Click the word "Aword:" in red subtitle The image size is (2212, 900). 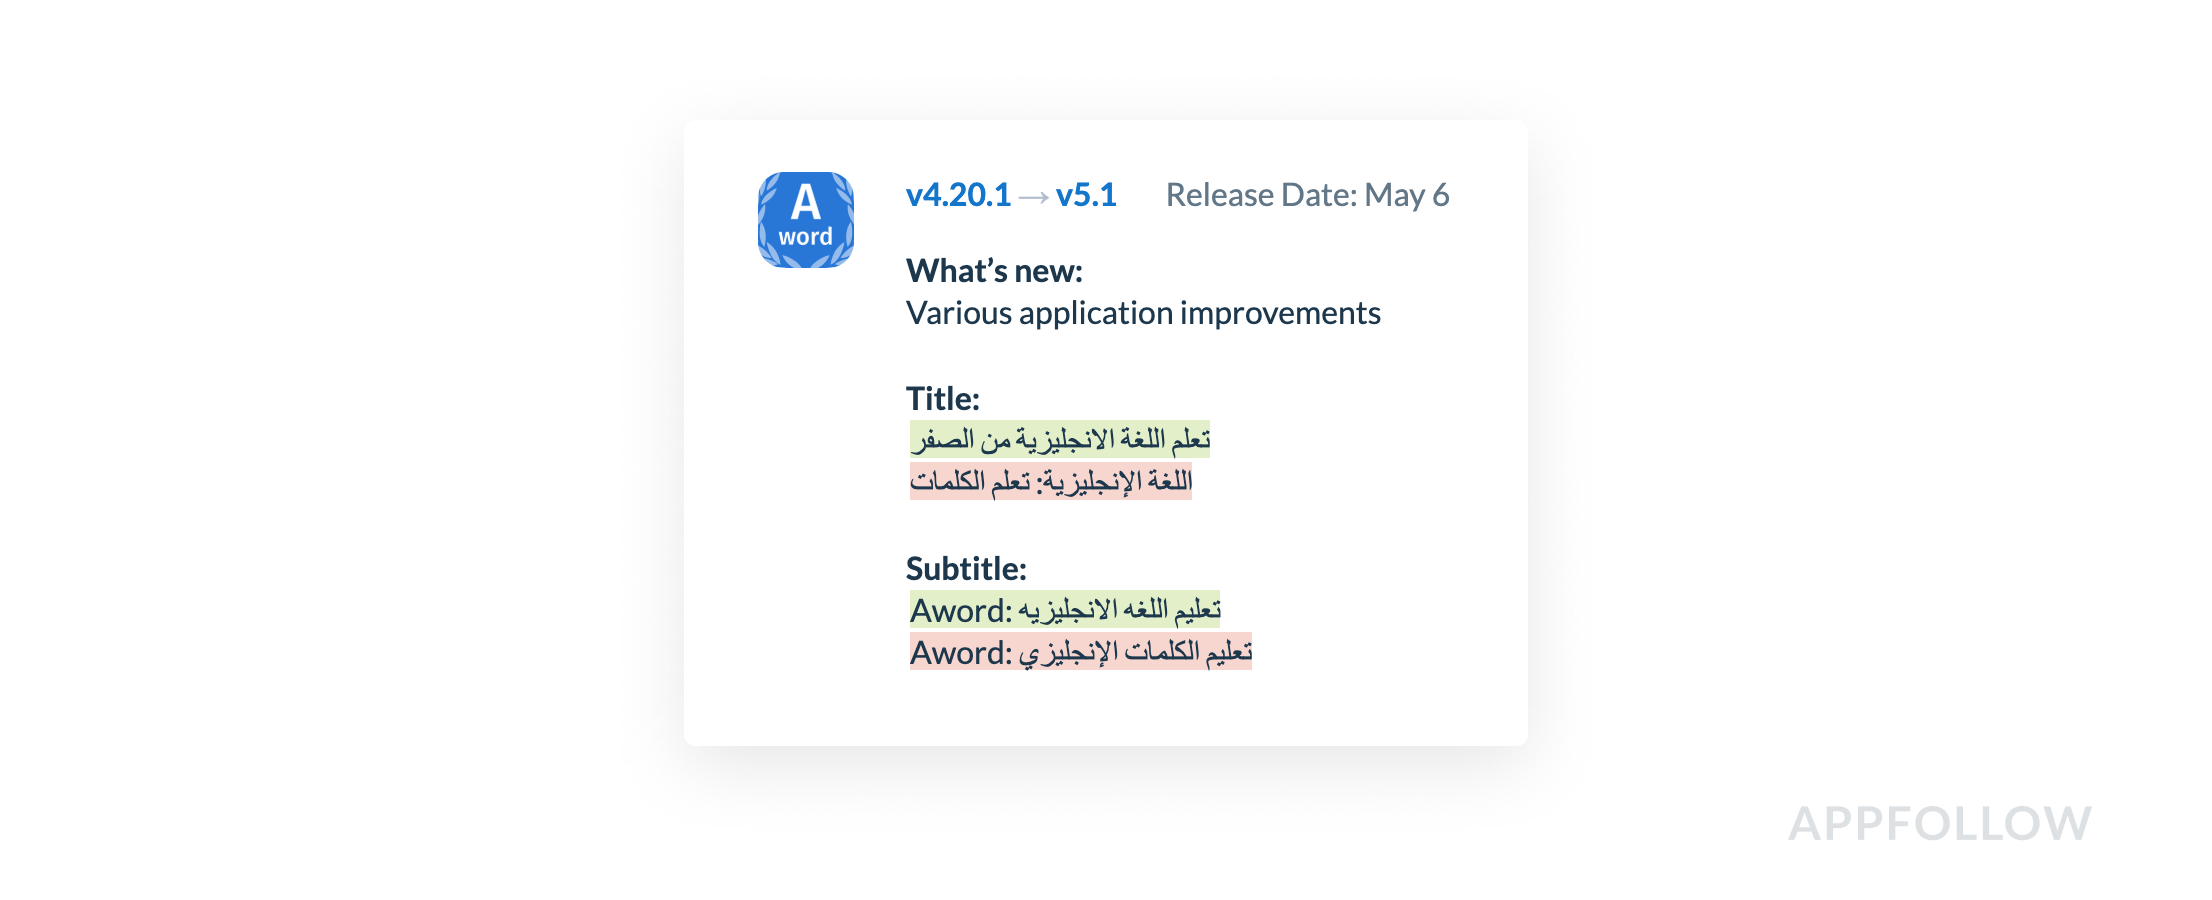[960, 653]
